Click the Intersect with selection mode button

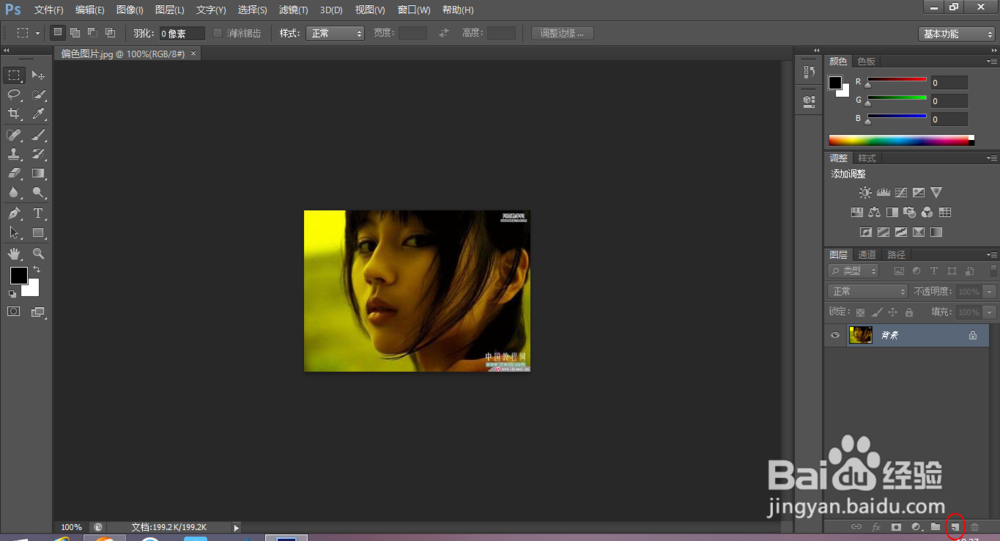(110, 33)
